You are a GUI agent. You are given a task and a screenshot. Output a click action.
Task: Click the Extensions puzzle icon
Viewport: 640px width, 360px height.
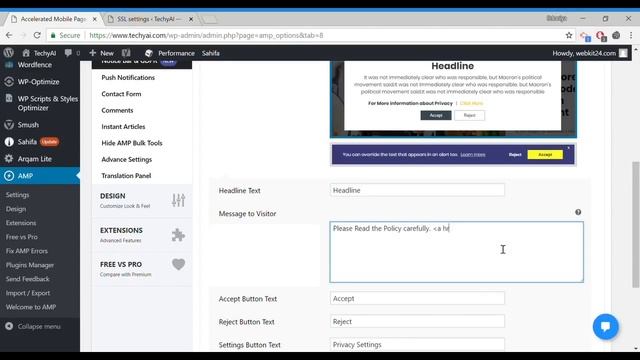tap(178, 235)
